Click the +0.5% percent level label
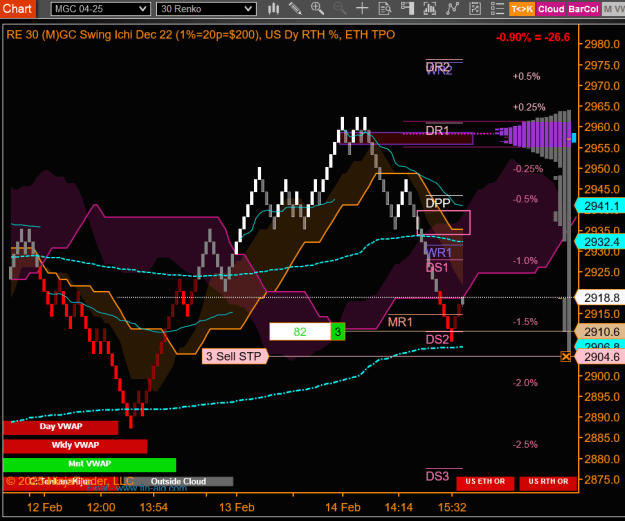The image size is (625, 521). [x=527, y=76]
